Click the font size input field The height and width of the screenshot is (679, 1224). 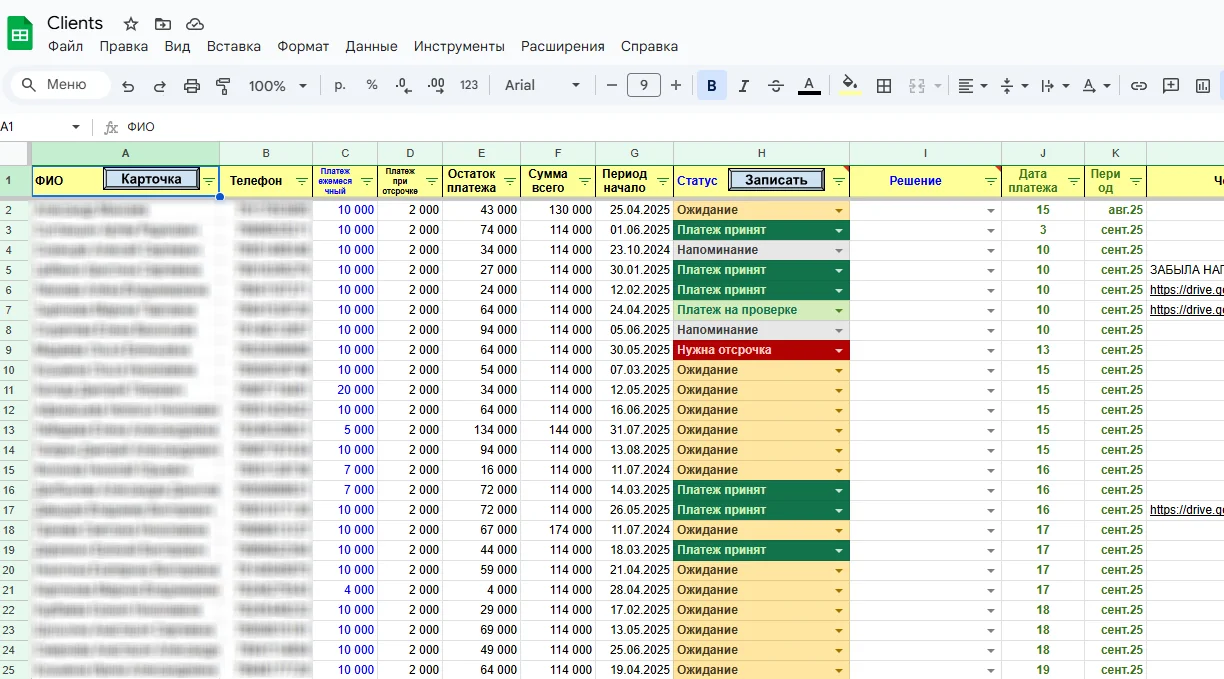tap(644, 86)
